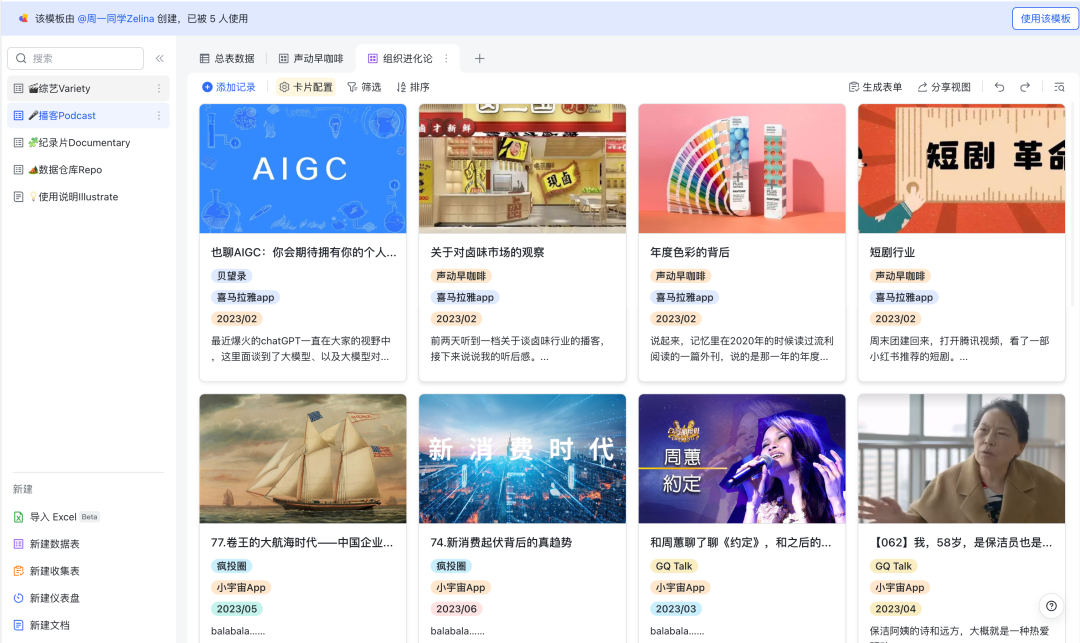Image resolution: width=1080 pixels, height=643 pixels.
Task: Click 2023/05 date tag on 卷王 card
Action: [x=237, y=609]
